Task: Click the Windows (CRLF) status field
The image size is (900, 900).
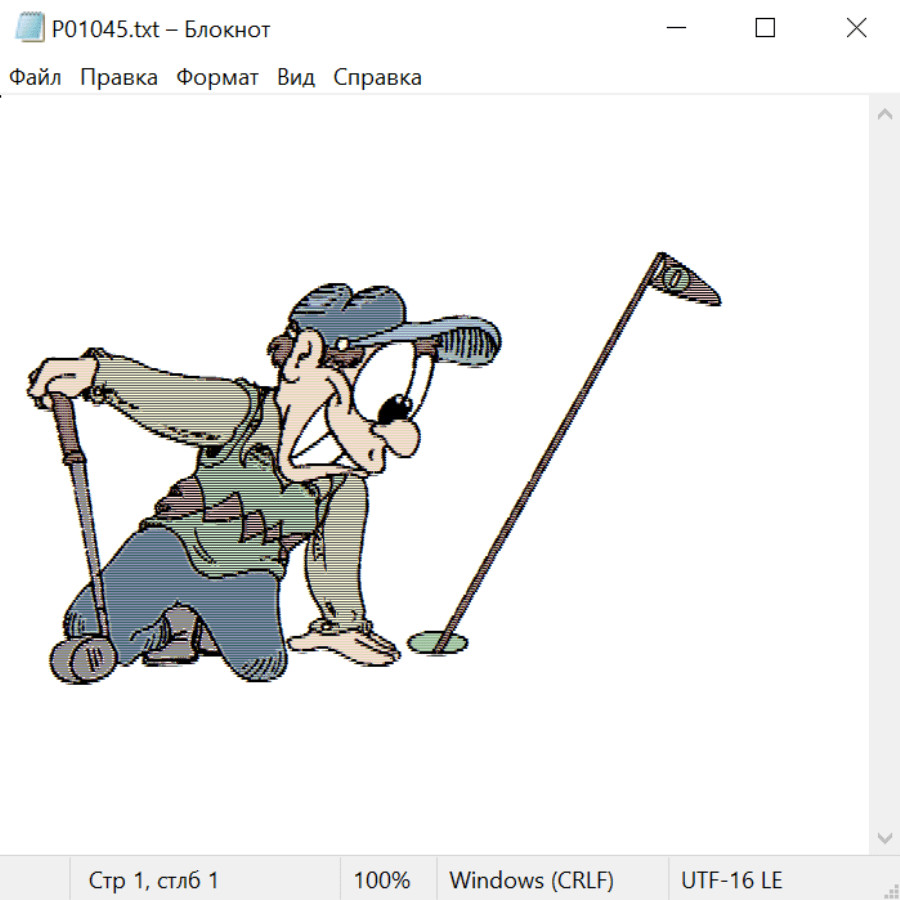Action: tap(531, 880)
